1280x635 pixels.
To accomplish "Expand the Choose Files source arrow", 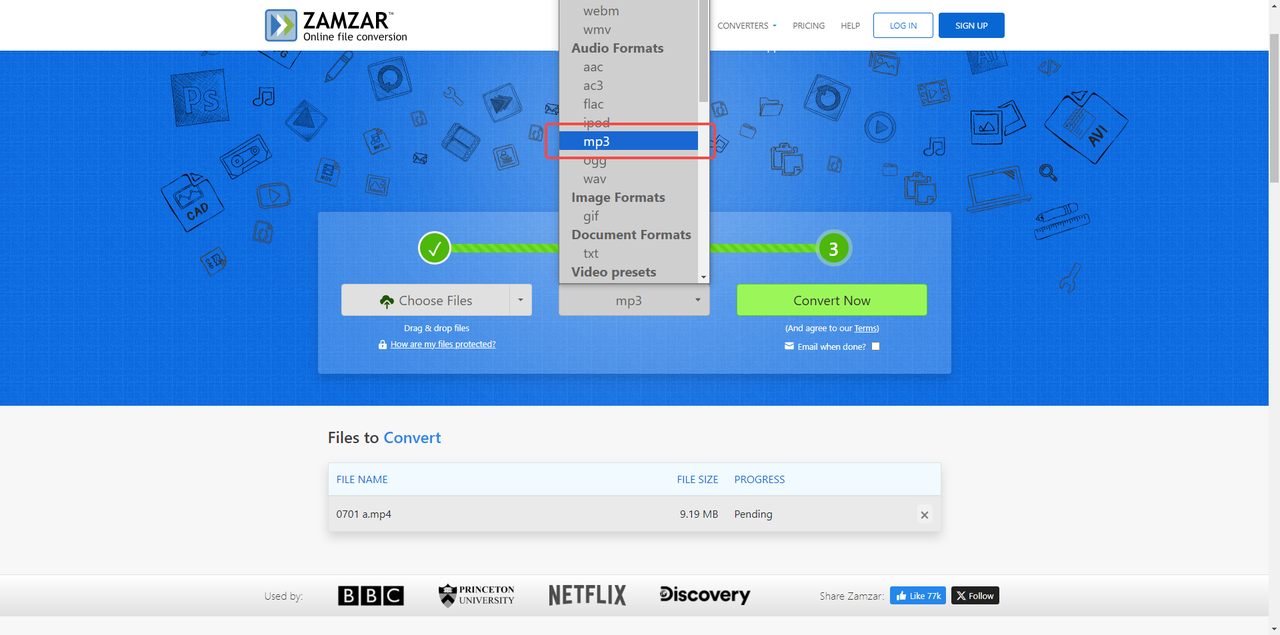I will [x=520, y=300].
